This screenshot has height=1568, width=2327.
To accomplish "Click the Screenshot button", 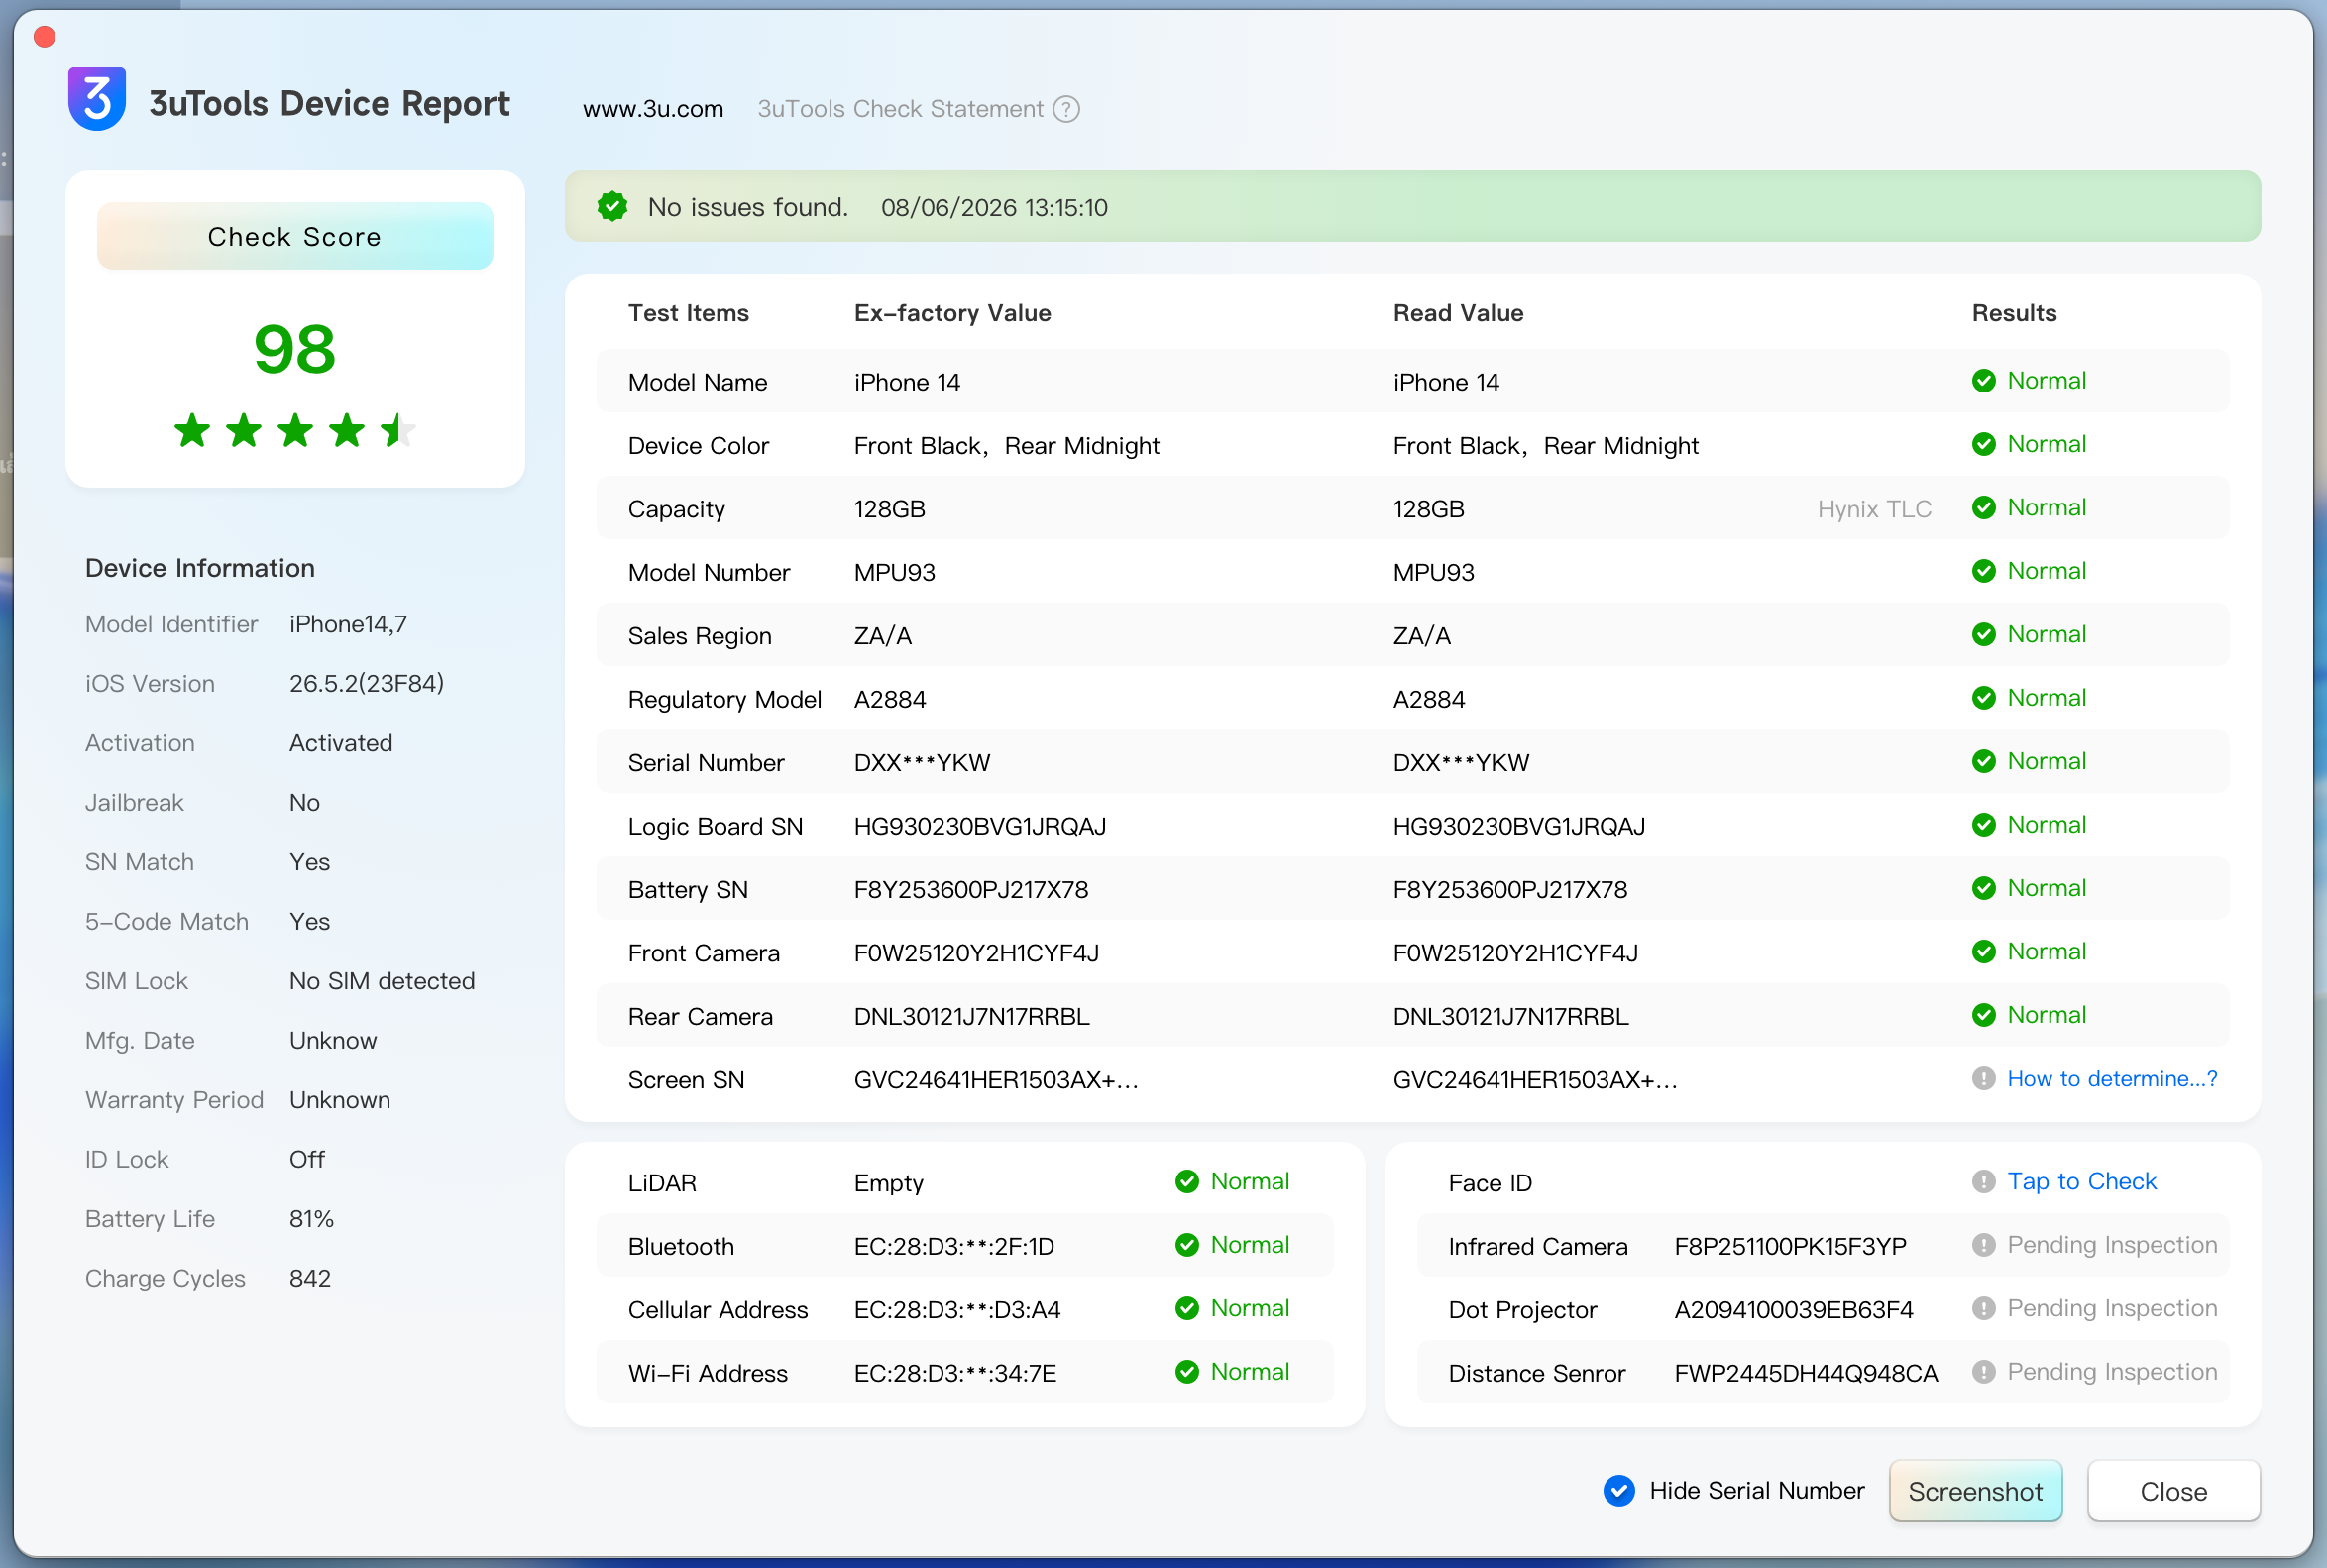I will [1975, 1491].
